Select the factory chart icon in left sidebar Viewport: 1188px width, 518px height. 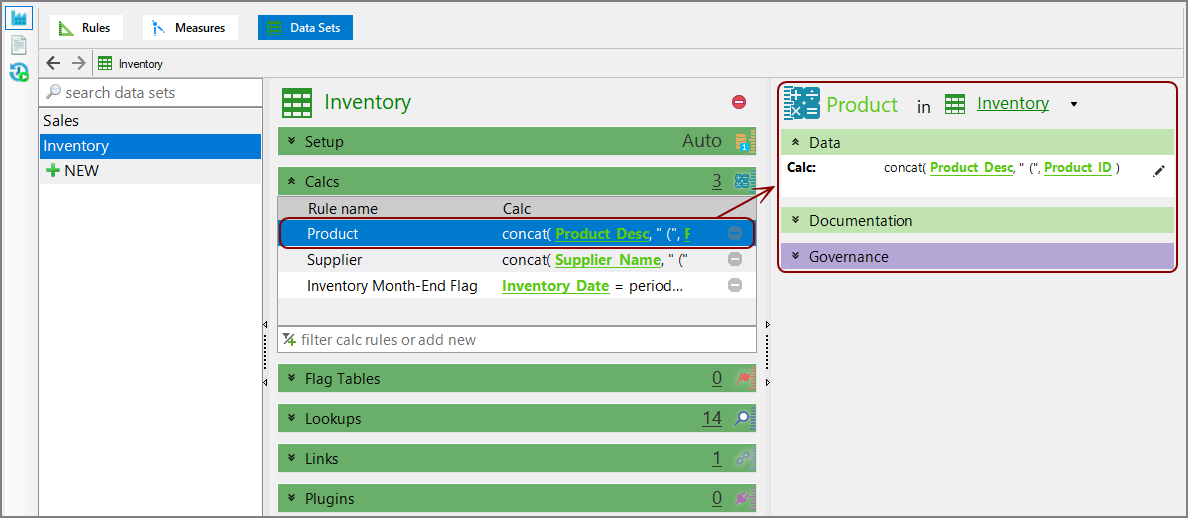pos(20,18)
